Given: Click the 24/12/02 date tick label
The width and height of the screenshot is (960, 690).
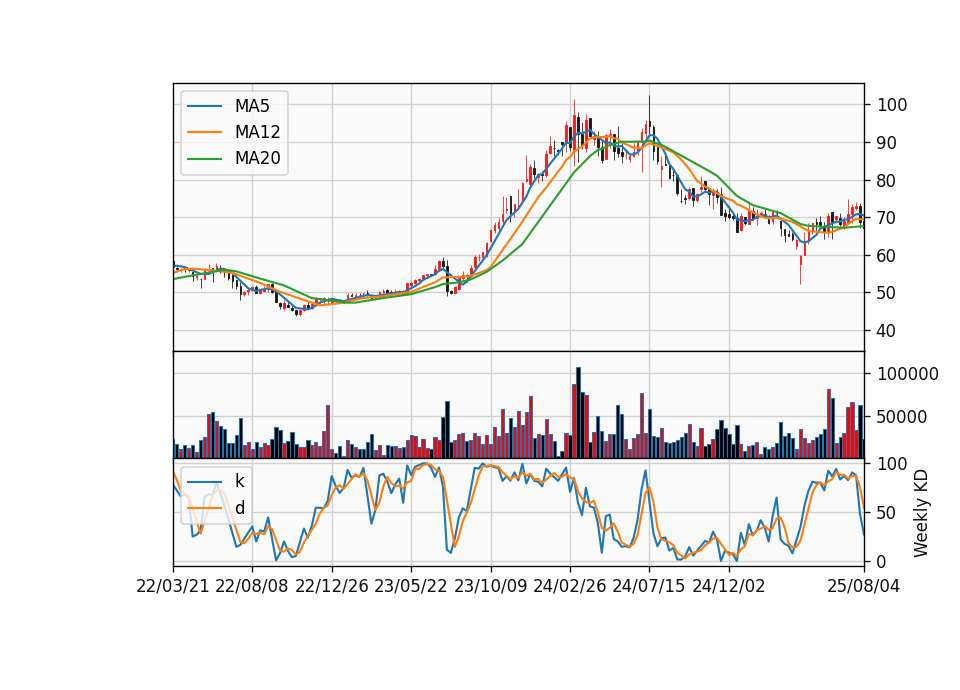Looking at the screenshot, I should click(x=729, y=586).
